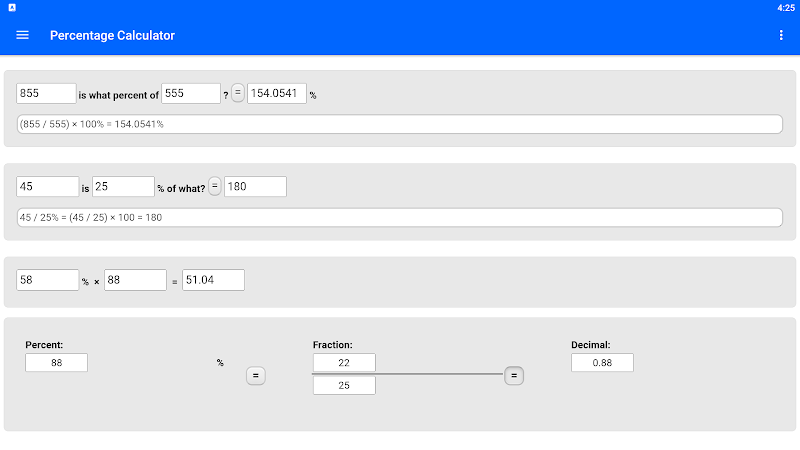800x450 pixels.
Task: Select the input field containing 58
Action: [x=47, y=280]
